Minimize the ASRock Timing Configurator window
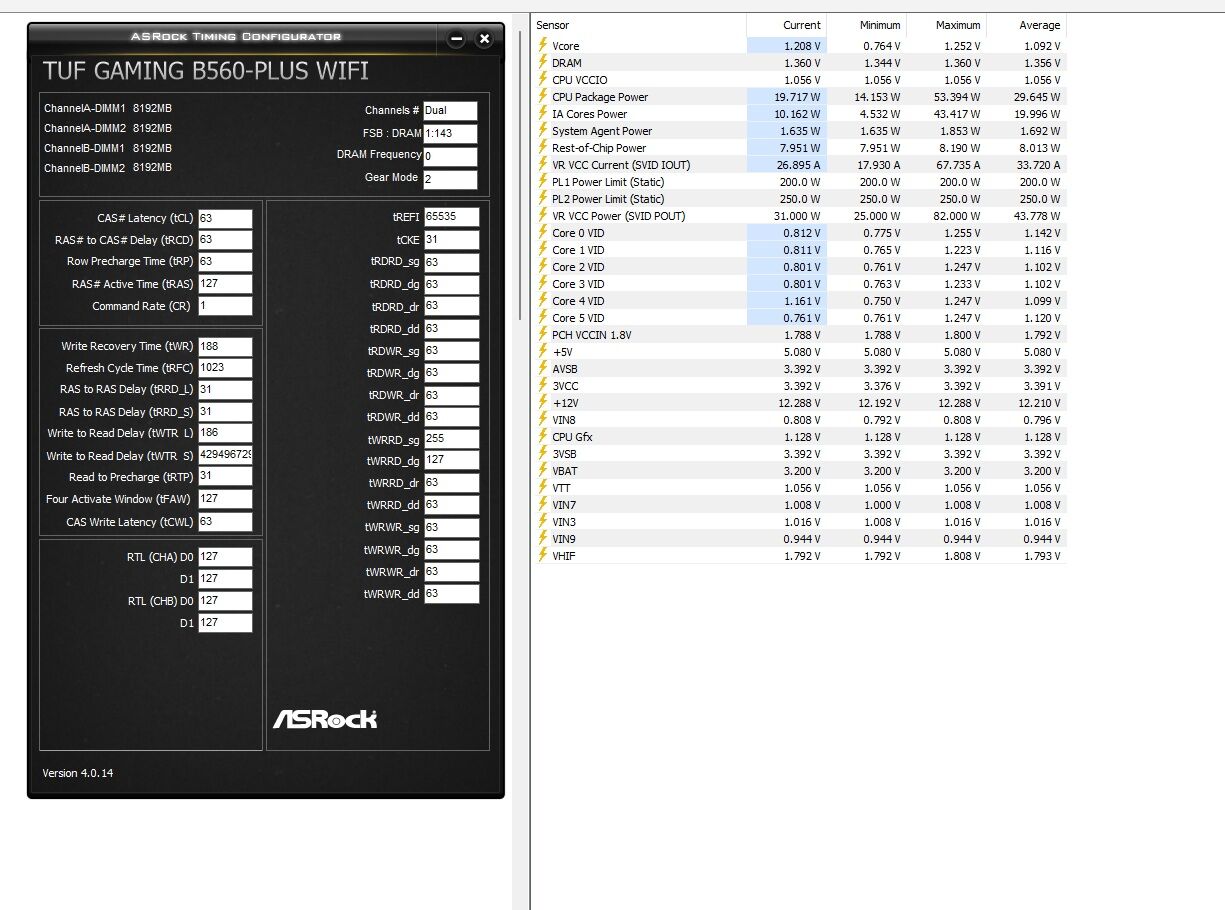 456,39
